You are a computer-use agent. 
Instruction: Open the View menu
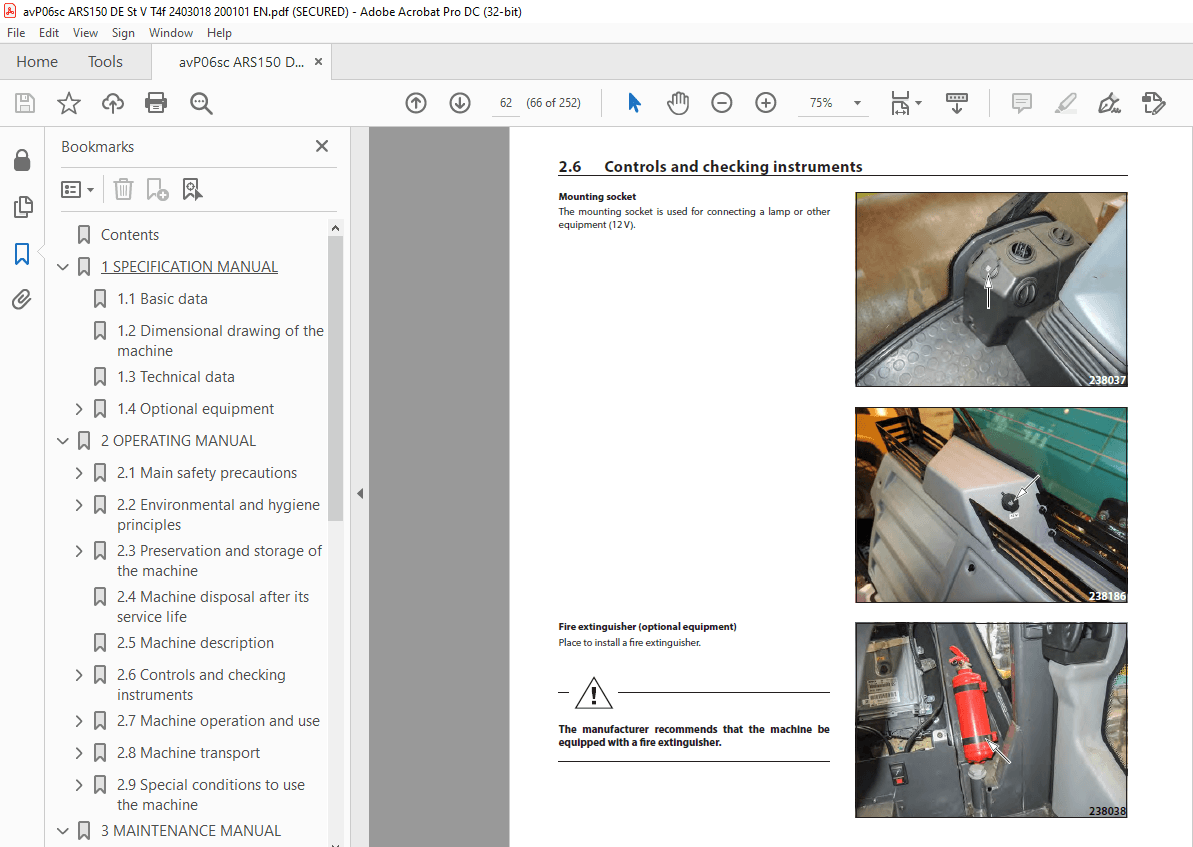click(85, 32)
